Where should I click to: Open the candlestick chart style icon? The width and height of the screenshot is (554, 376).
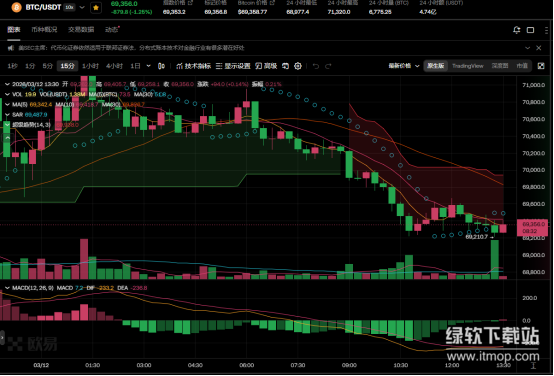(x=161, y=66)
